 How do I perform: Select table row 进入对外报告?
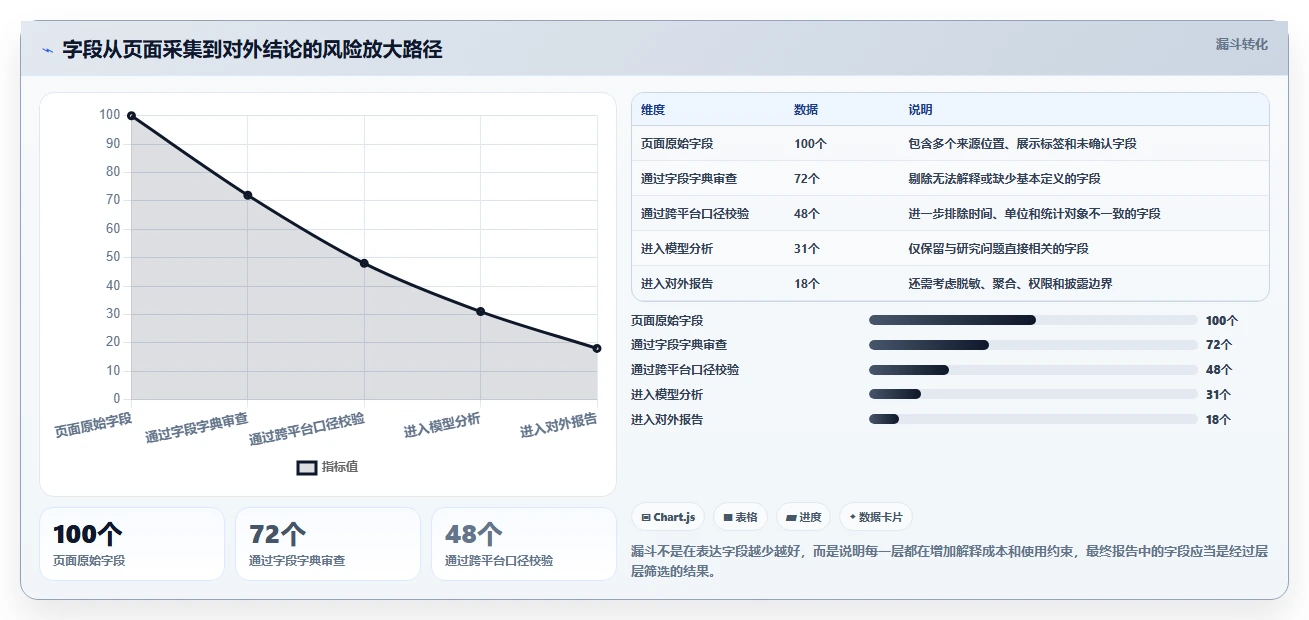pos(950,283)
